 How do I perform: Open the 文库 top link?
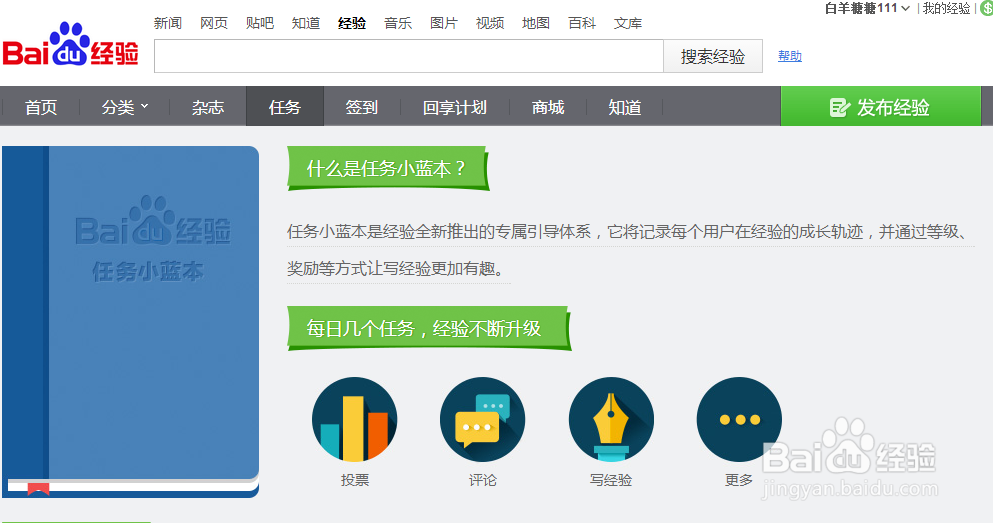click(628, 23)
